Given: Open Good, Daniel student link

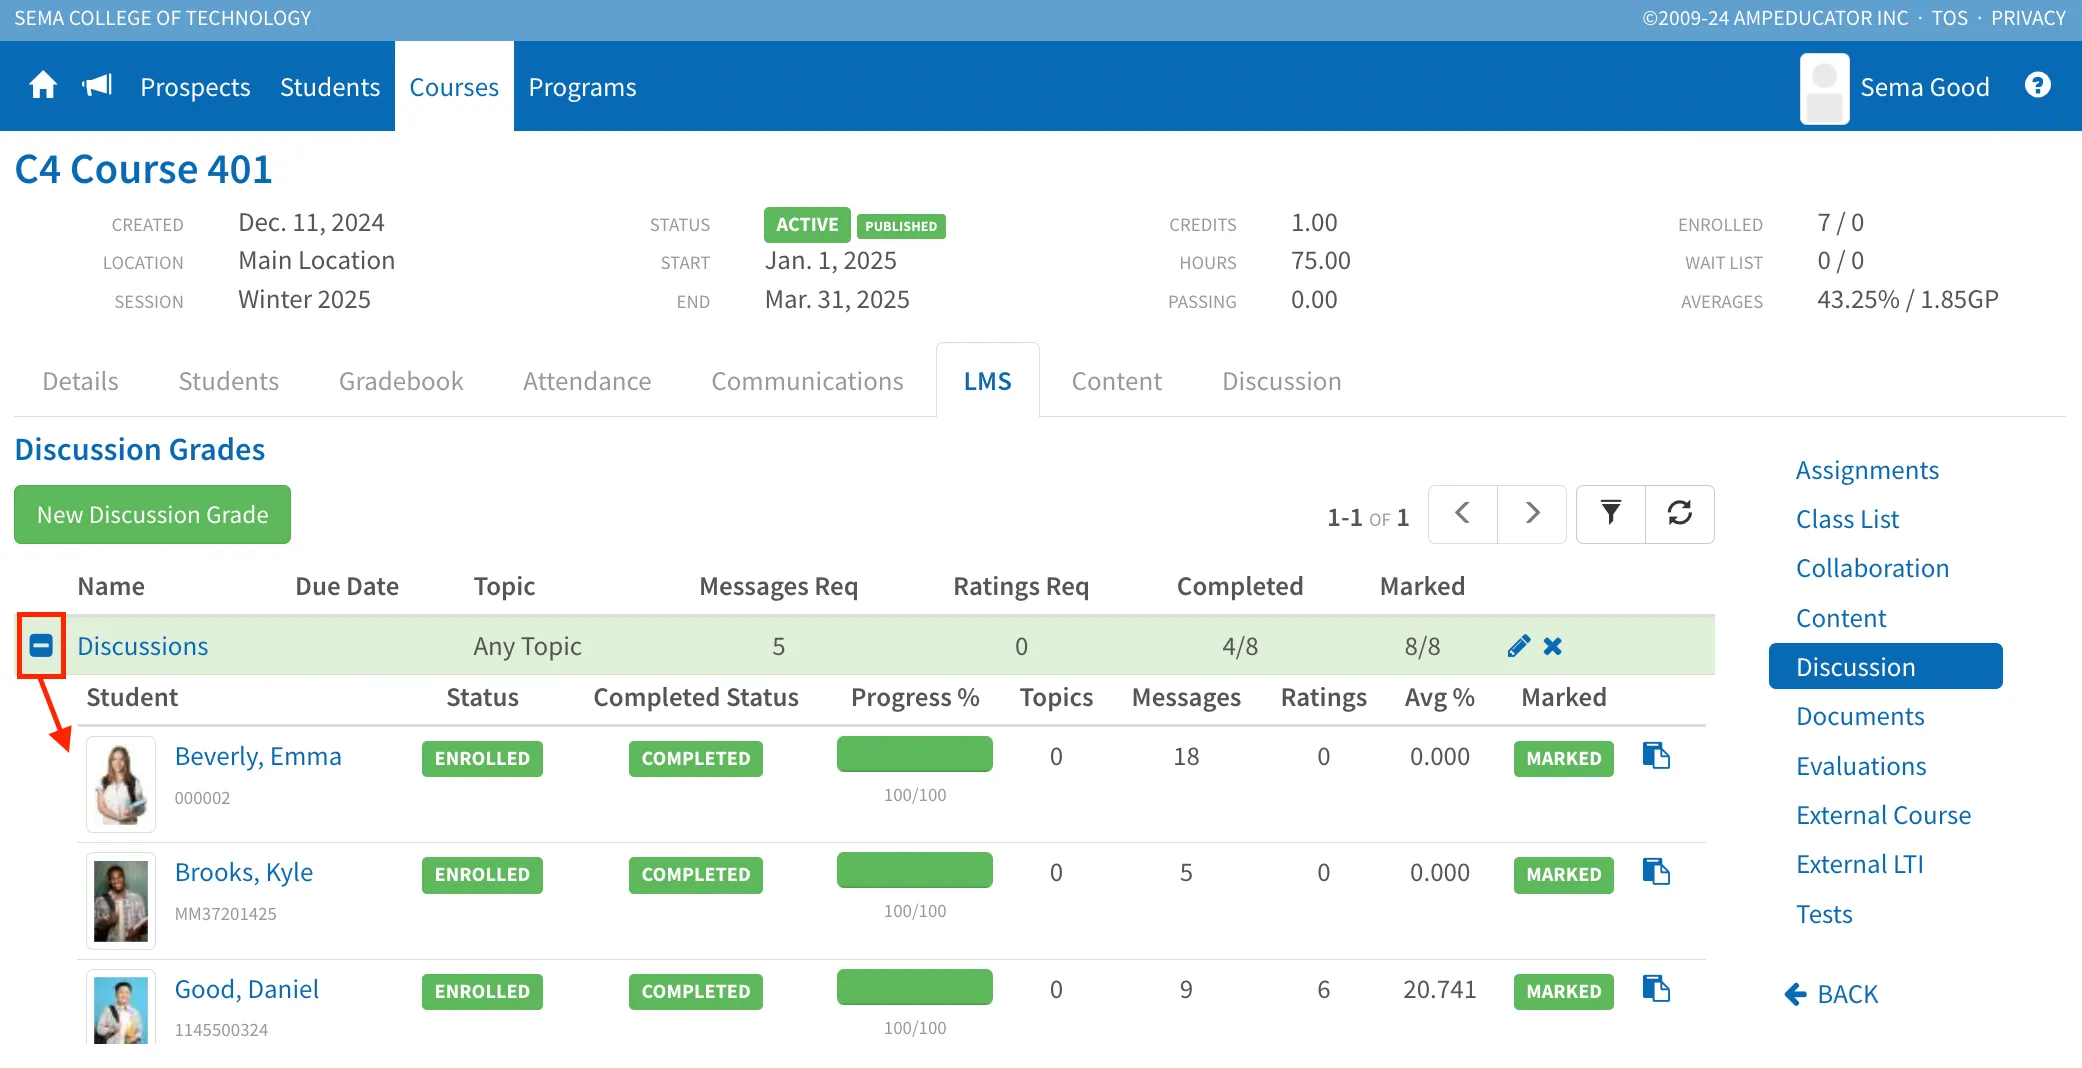Looking at the screenshot, I should (x=247, y=989).
